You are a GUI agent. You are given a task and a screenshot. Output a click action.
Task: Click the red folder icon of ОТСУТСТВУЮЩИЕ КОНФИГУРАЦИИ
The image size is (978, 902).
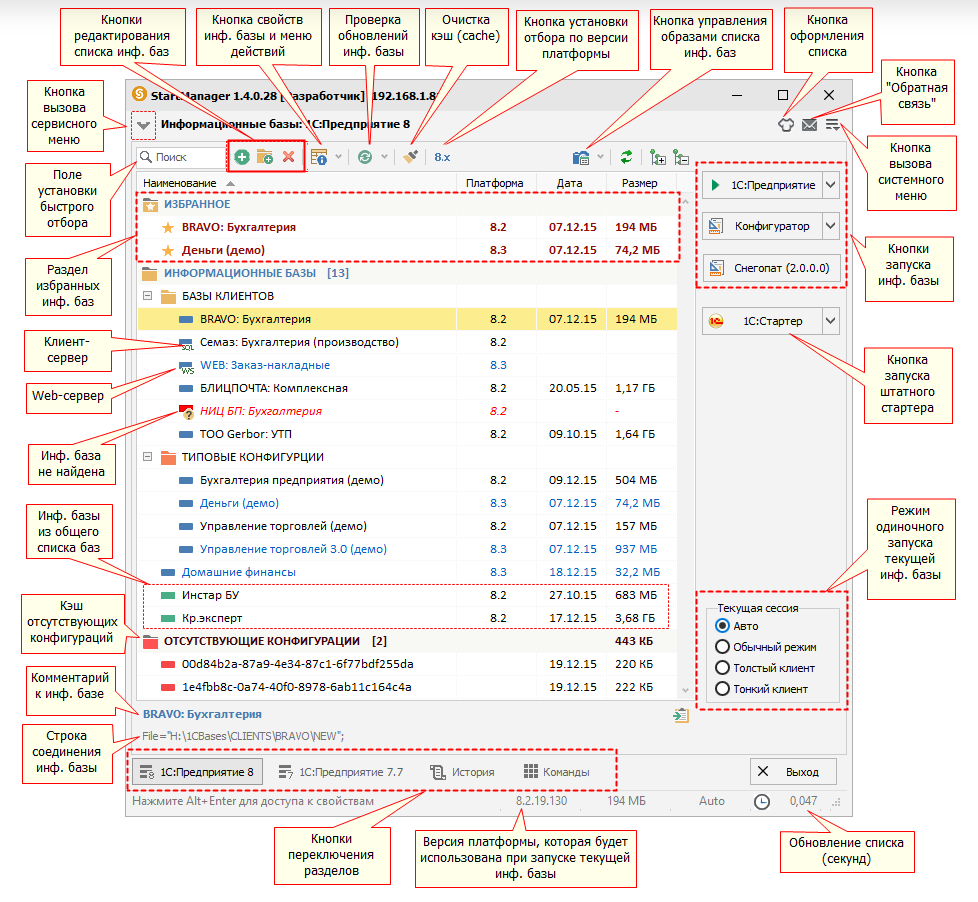(150, 641)
